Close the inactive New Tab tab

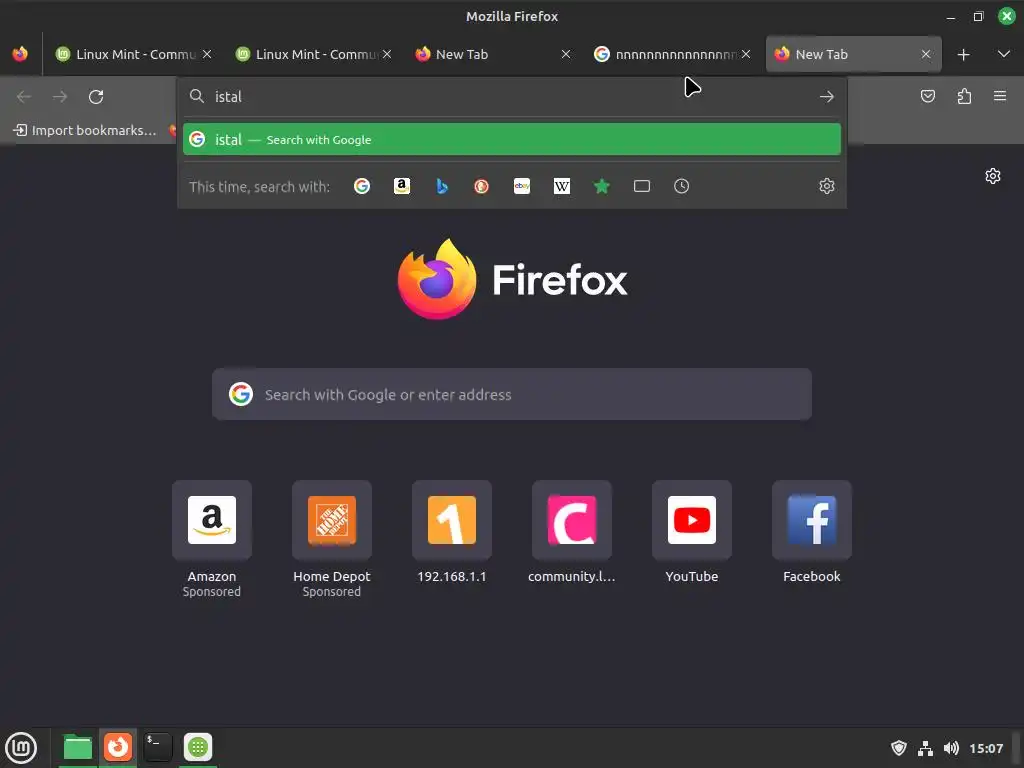(x=566, y=54)
